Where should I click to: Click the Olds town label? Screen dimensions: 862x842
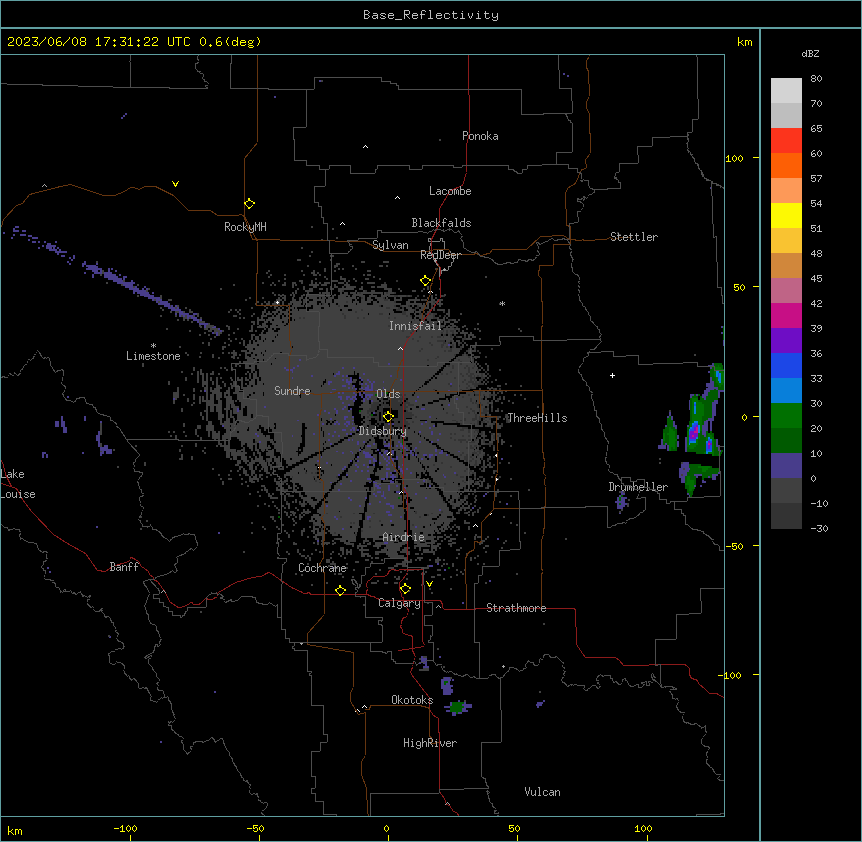(388, 394)
